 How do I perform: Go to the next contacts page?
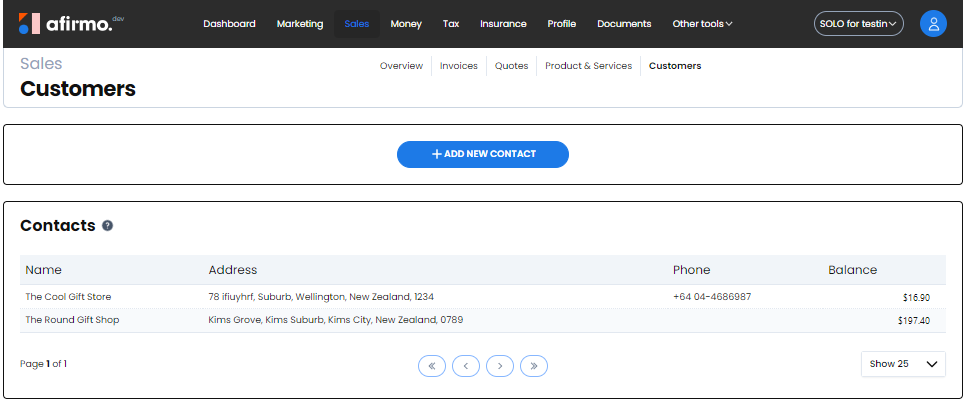click(499, 366)
